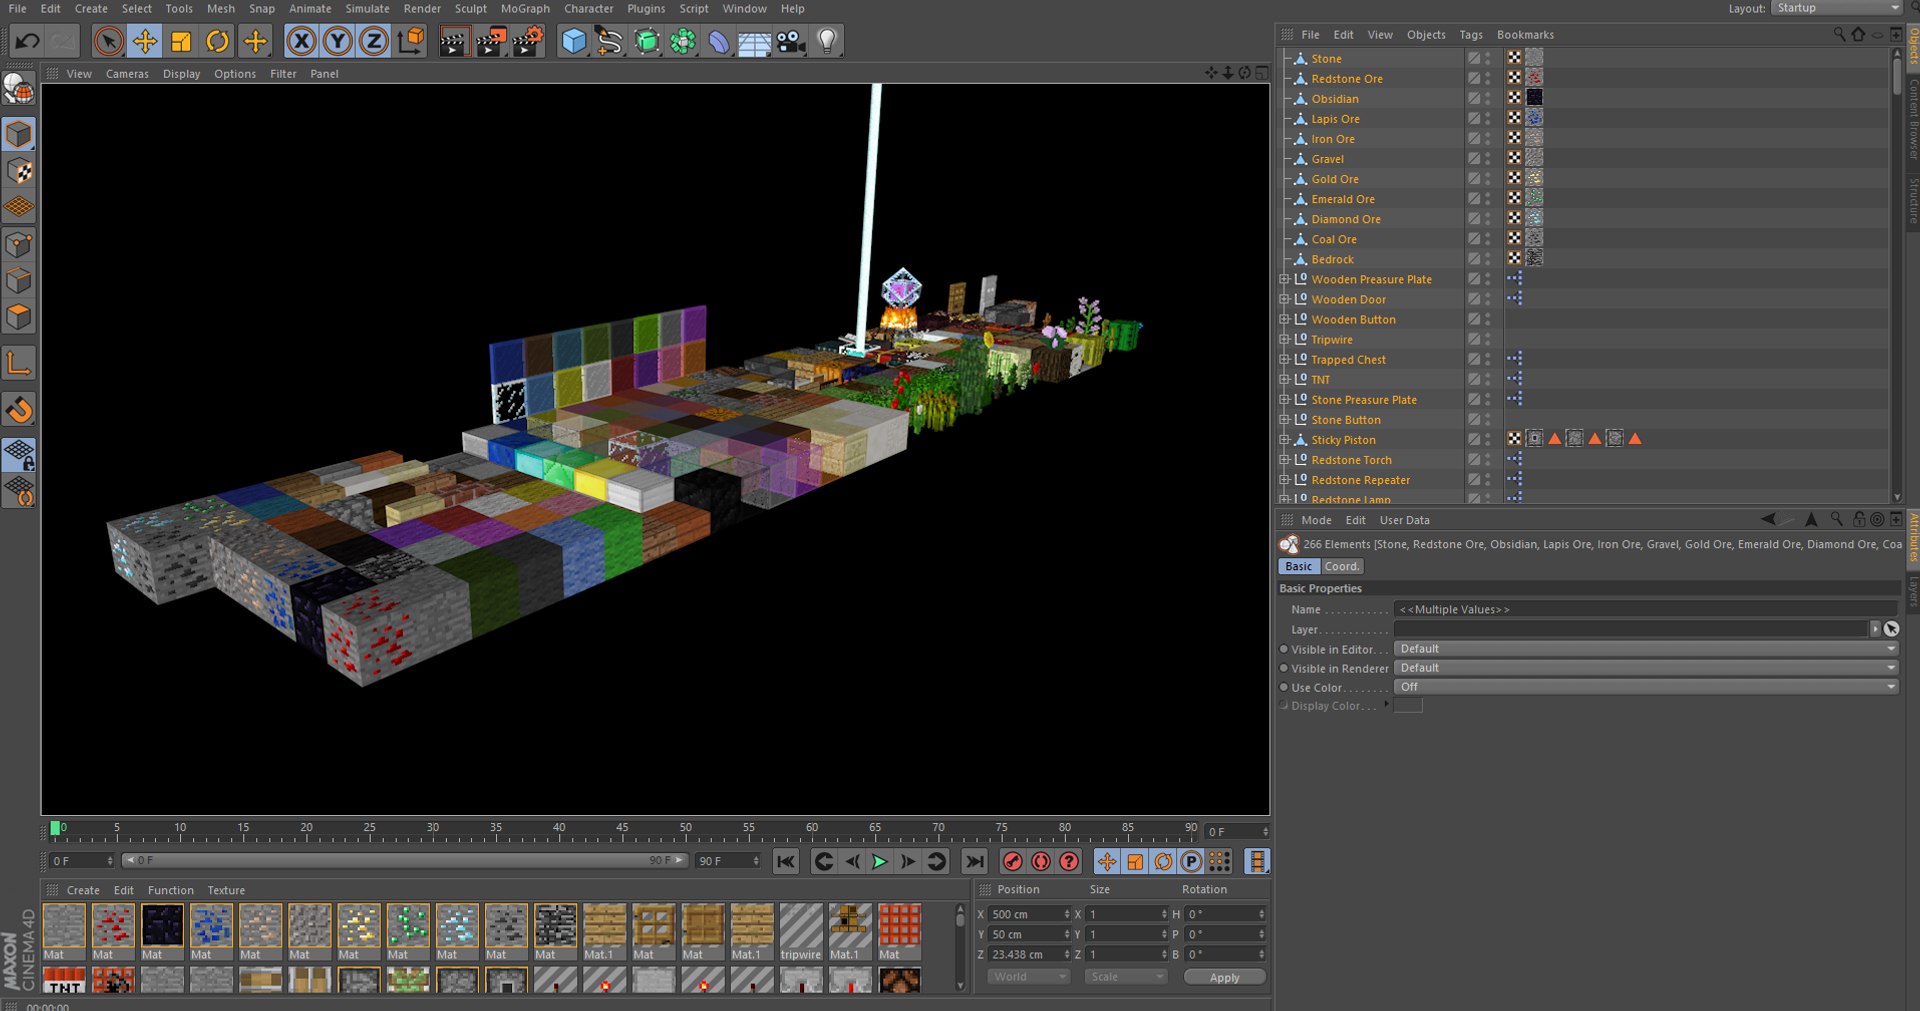Open Object Manager Tags menu

point(1470,34)
